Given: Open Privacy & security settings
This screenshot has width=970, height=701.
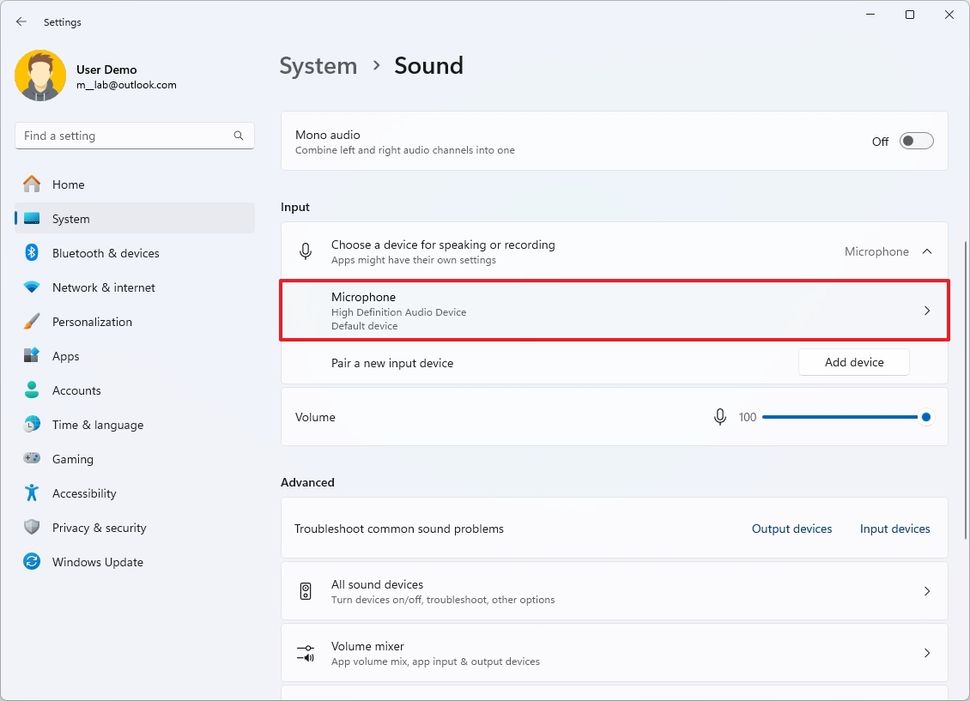Looking at the screenshot, I should pyautogui.click(x=100, y=527).
